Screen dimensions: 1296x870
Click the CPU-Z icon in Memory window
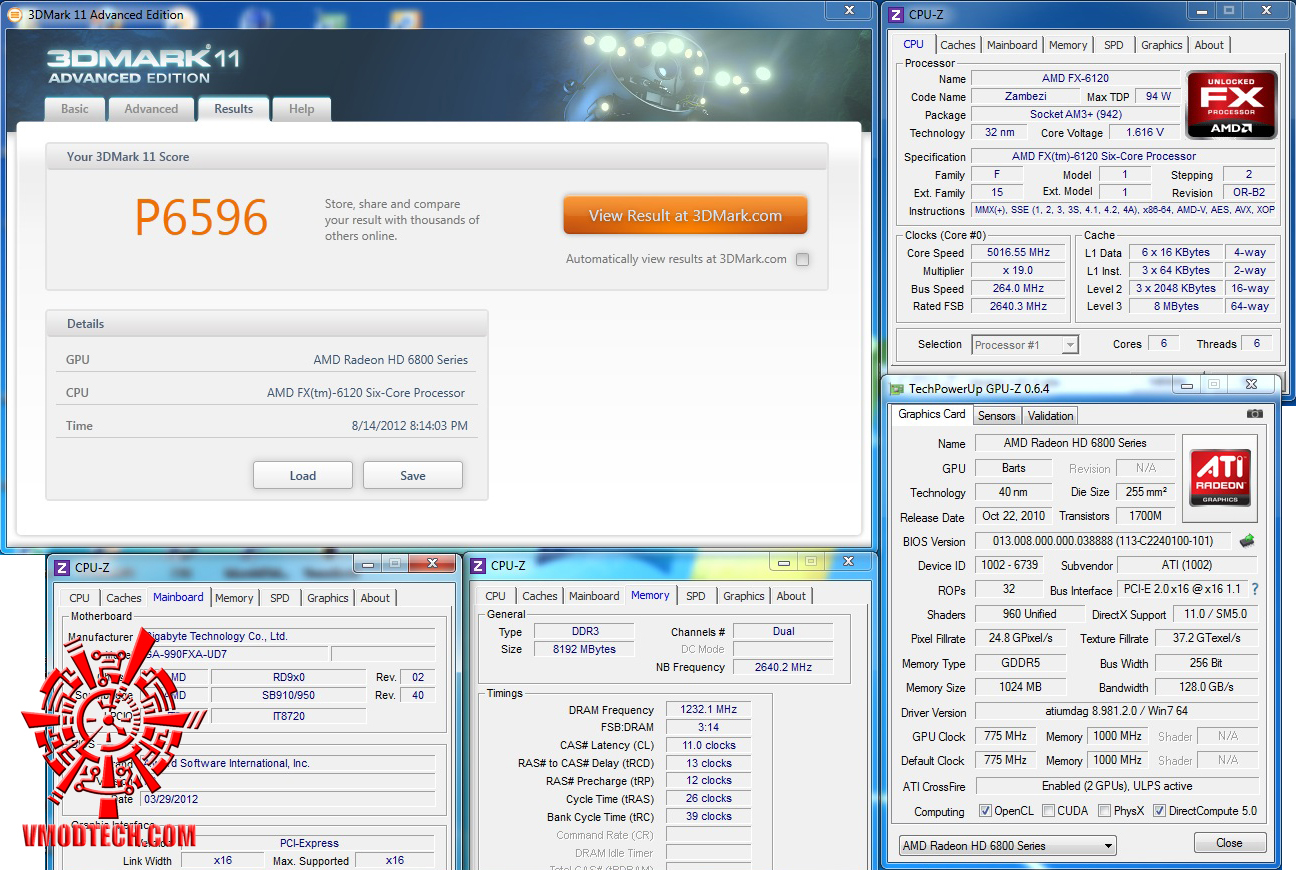coord(479,565)
